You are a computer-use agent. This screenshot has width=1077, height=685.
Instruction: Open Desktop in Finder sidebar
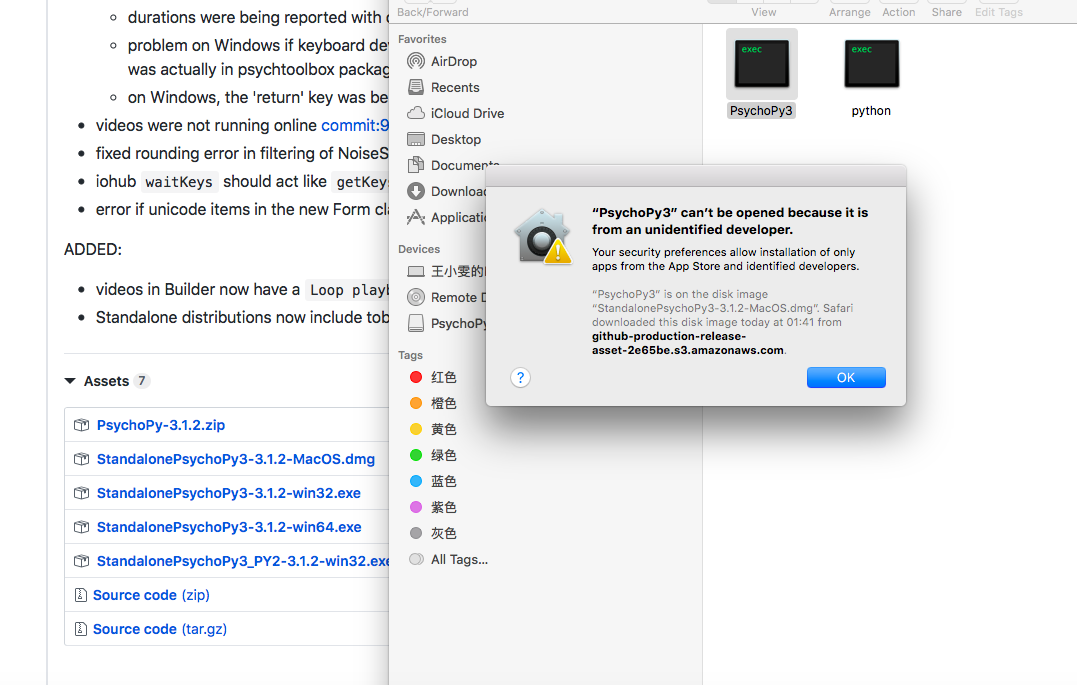[x=444, y=139]
